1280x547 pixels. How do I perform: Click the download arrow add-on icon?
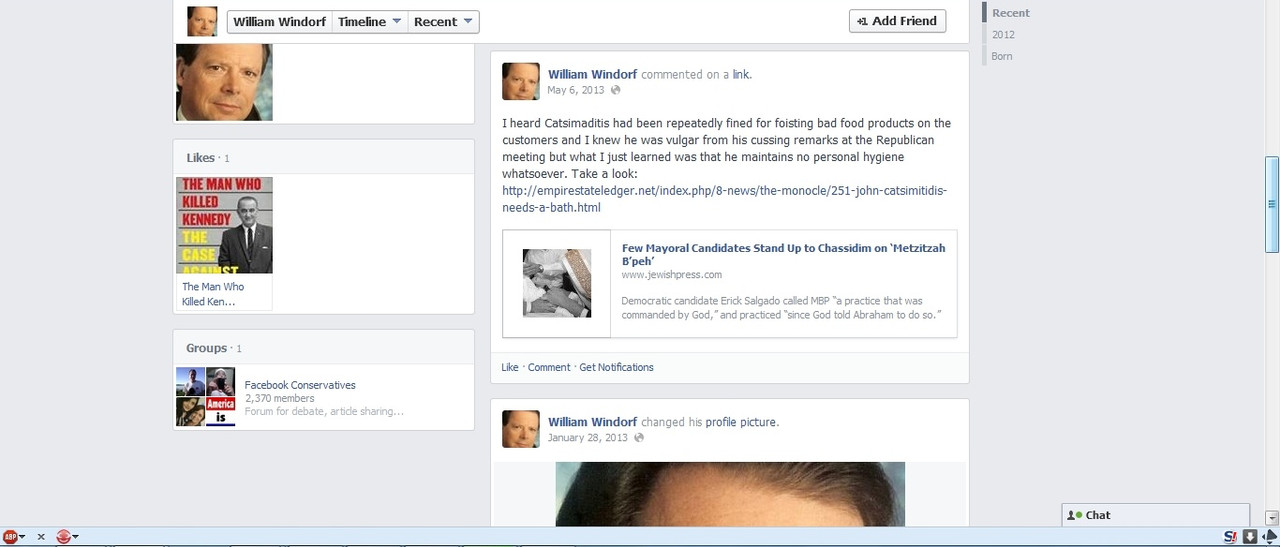coord(1250,537)
